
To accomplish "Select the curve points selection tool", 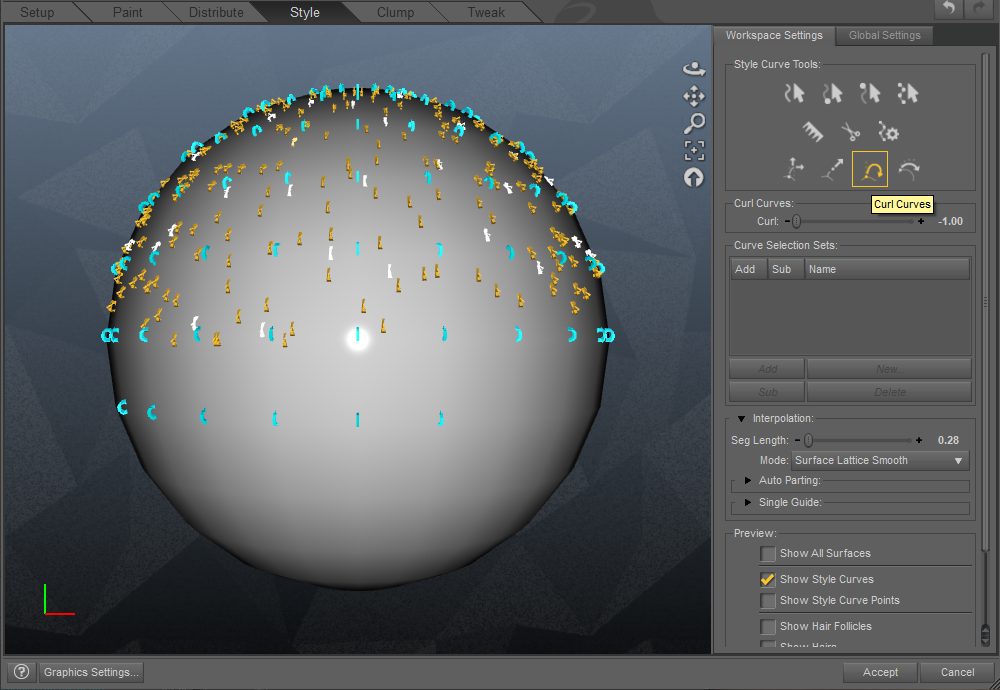I will [x=908, y=94].
